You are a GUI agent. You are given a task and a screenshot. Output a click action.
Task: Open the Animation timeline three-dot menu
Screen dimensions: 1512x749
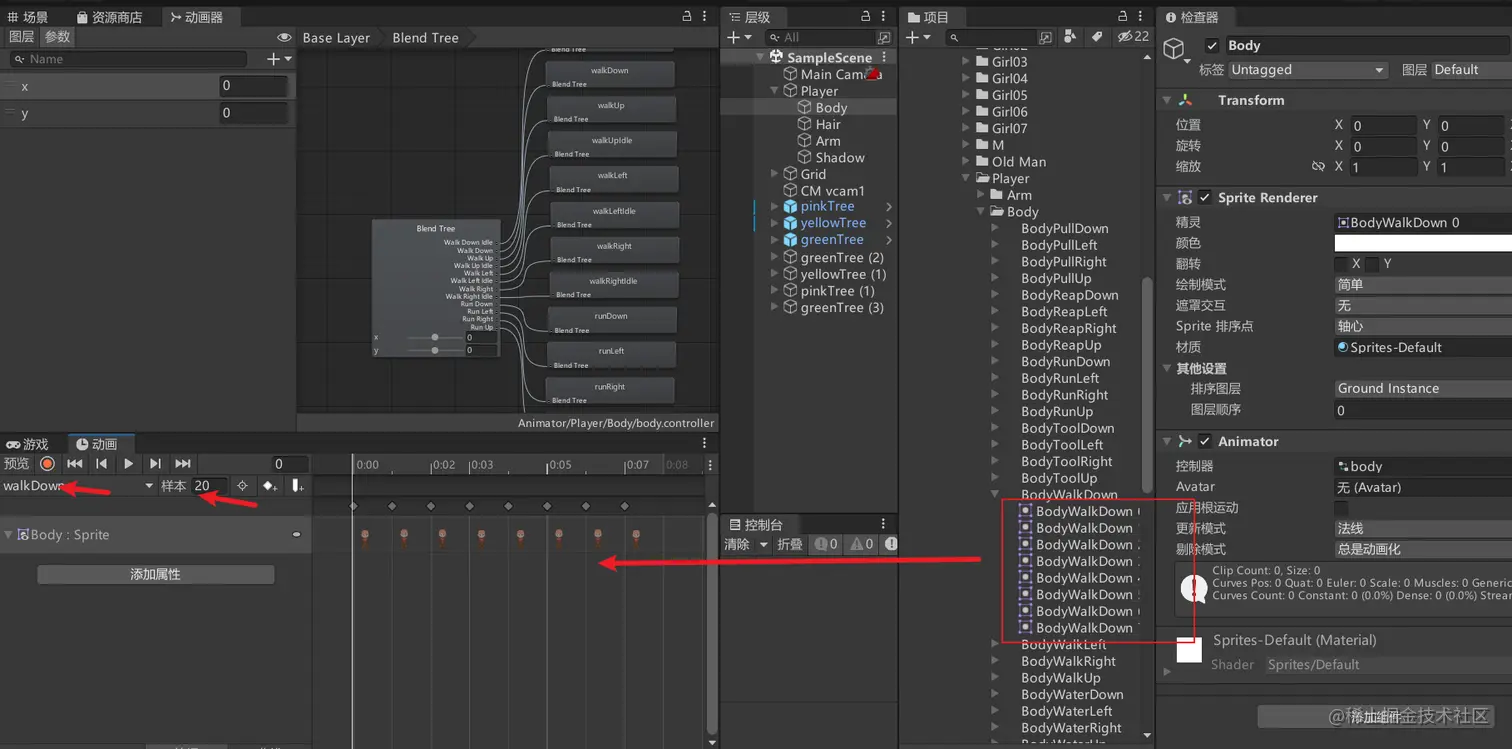[x=711, y=465]
